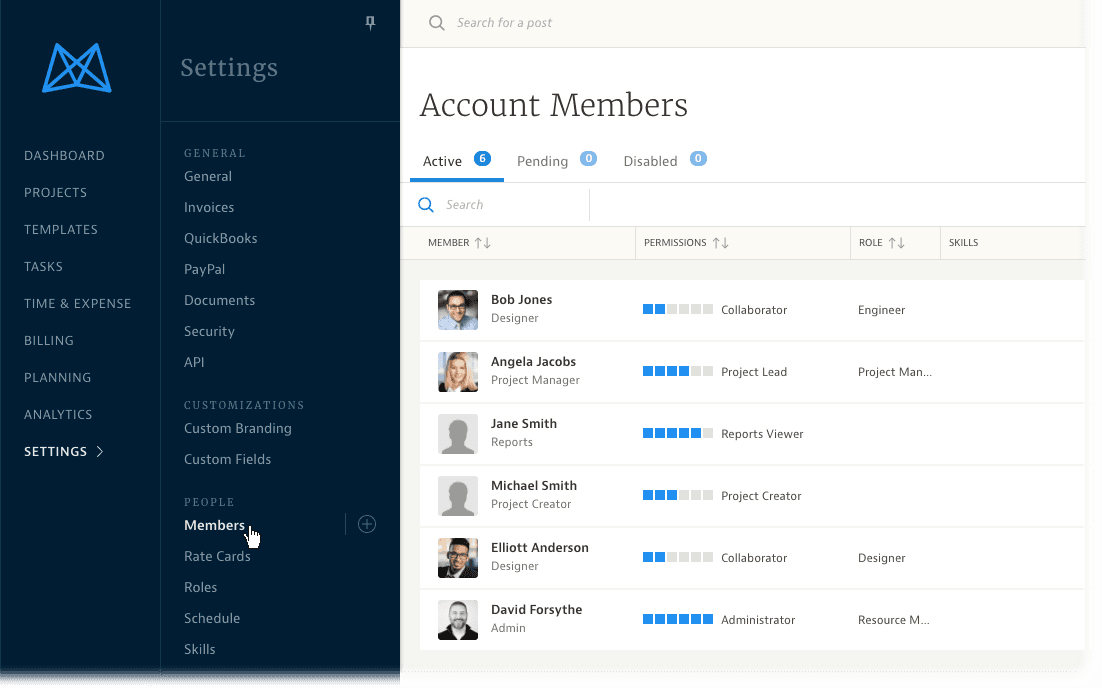
Task: Click the Mavenlink logo icon
Action: (77, 68)
